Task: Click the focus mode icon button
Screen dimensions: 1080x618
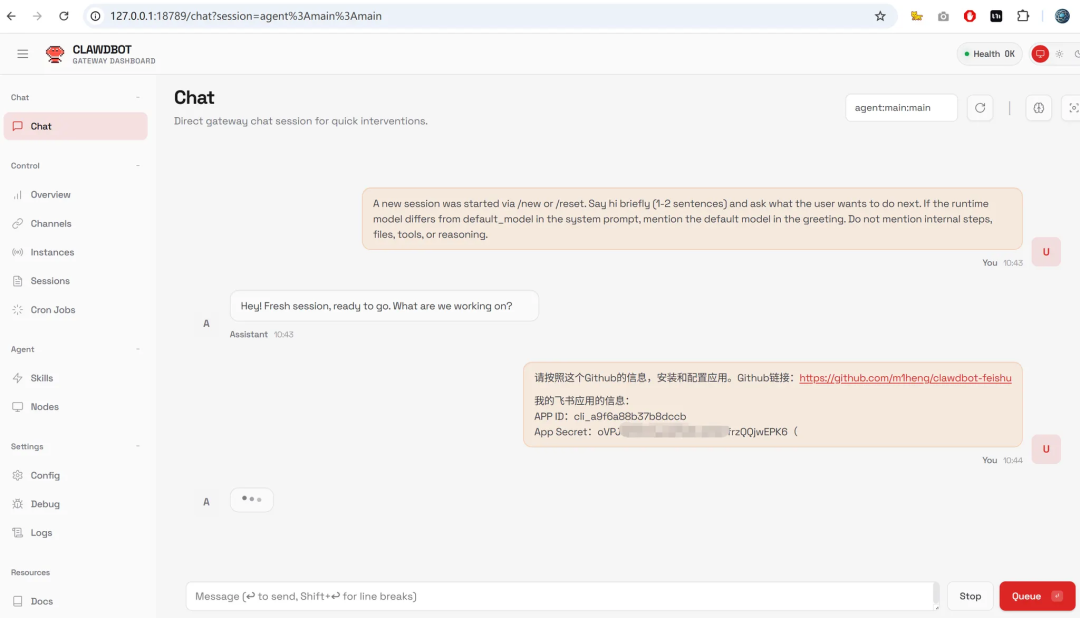Action: pos(1072,108)
